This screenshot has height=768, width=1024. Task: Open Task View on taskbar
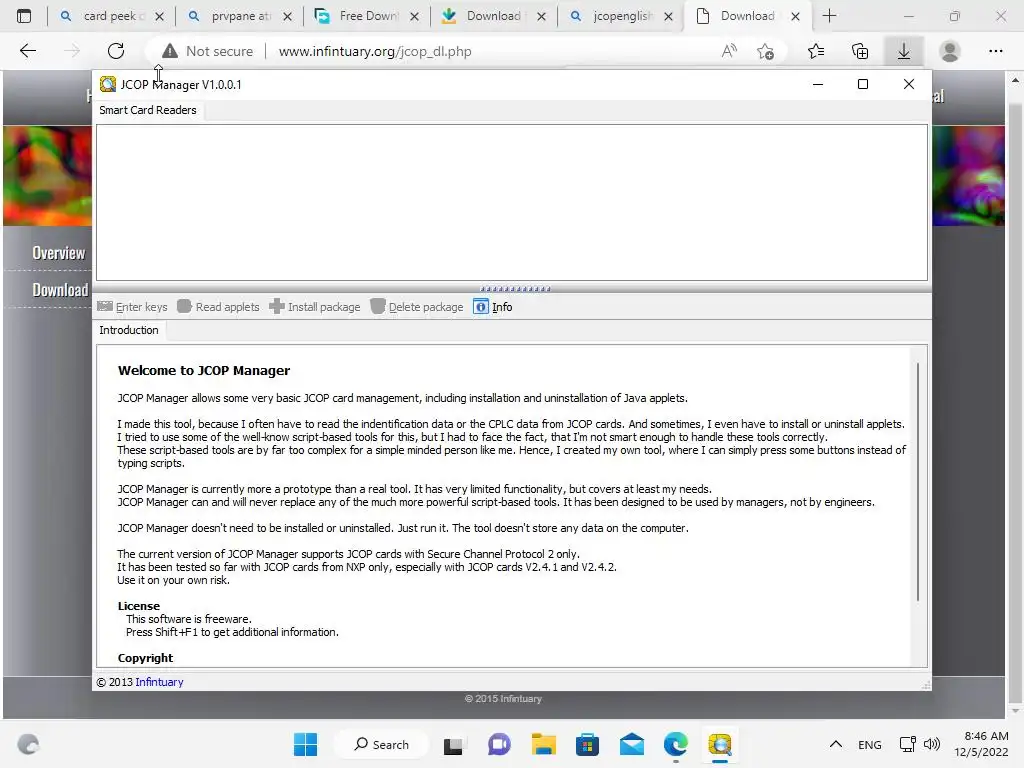[x=453, y=744]
